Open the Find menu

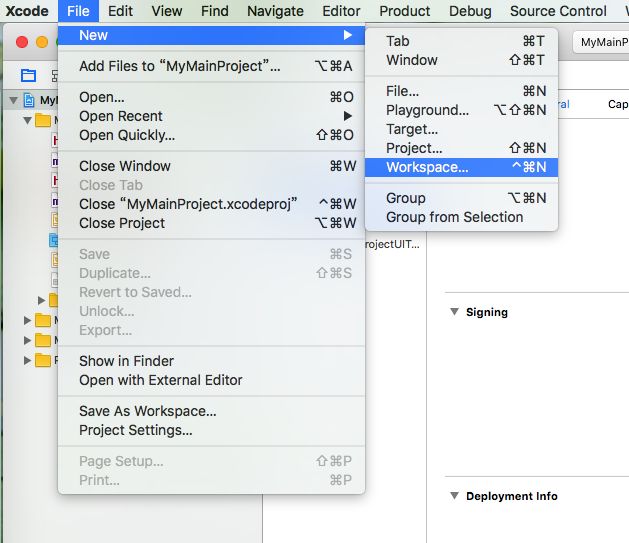tap(215, 11)
